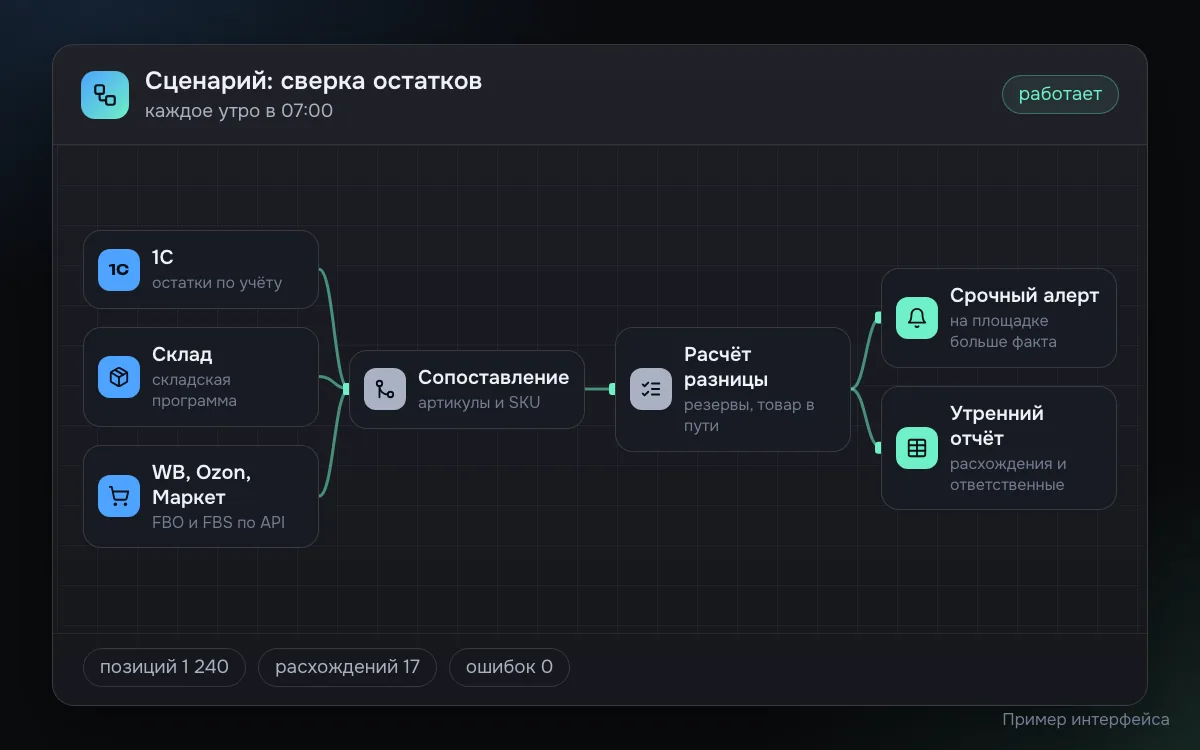The width and height of the screenshot is (1200, 750).
Task: Click the schedule text каждое утро в 07:00
Action: pos(239,111)
